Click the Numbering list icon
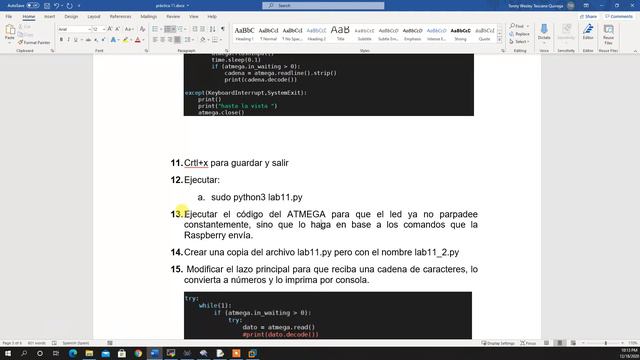This screenshot has width=640, height=360. 168,29
